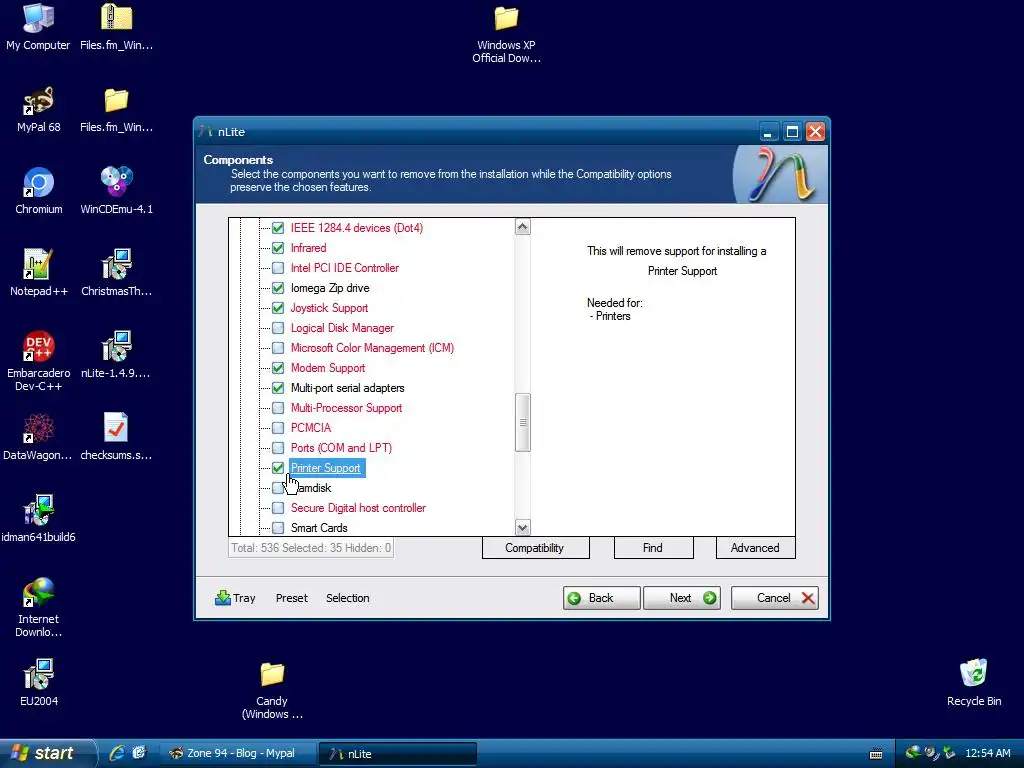The image size is (1024, 768).
Task: Check the PCMCIA component
Action: coord(278,428)
